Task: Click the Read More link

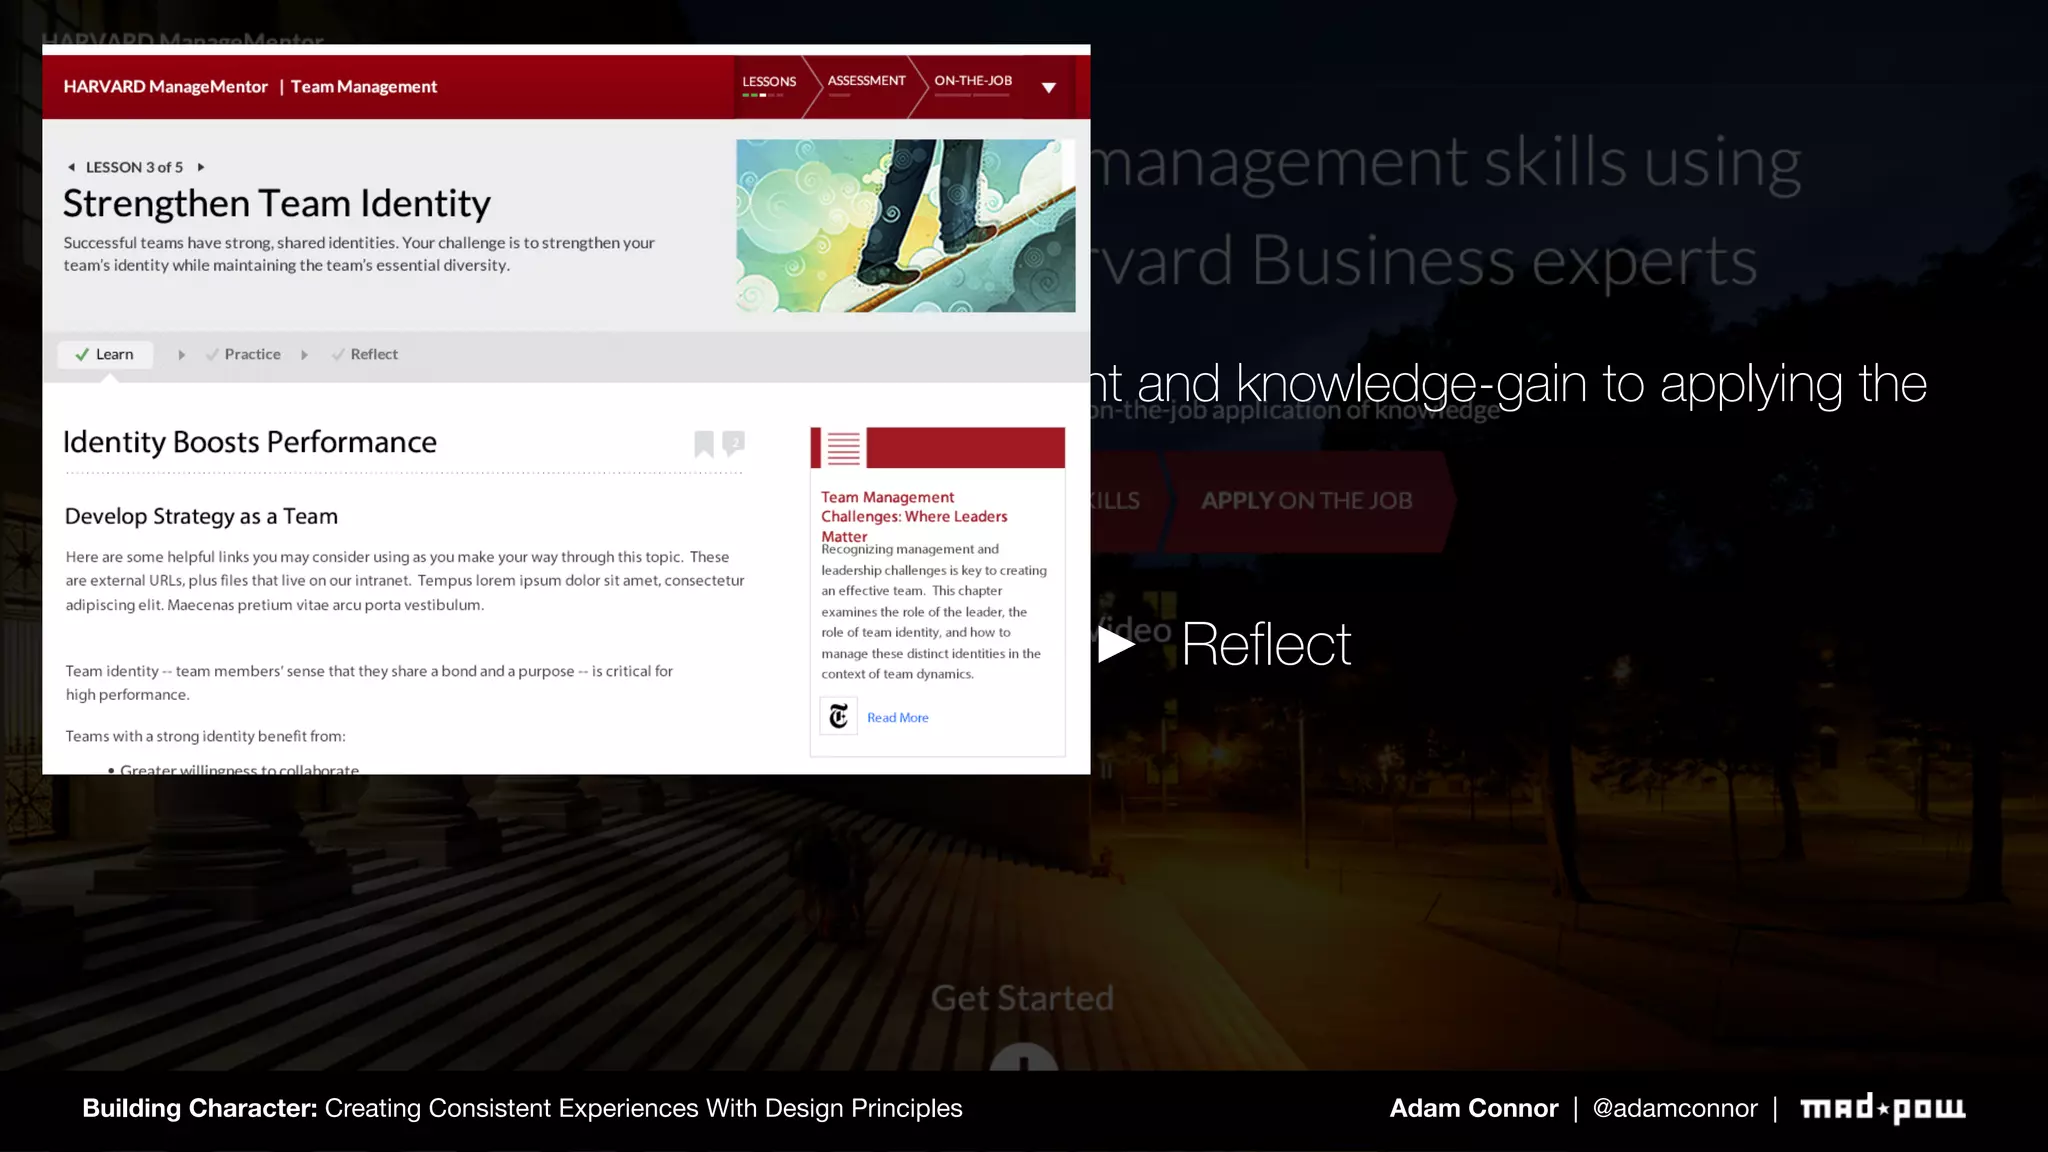Action: click(x=897, y=717)
